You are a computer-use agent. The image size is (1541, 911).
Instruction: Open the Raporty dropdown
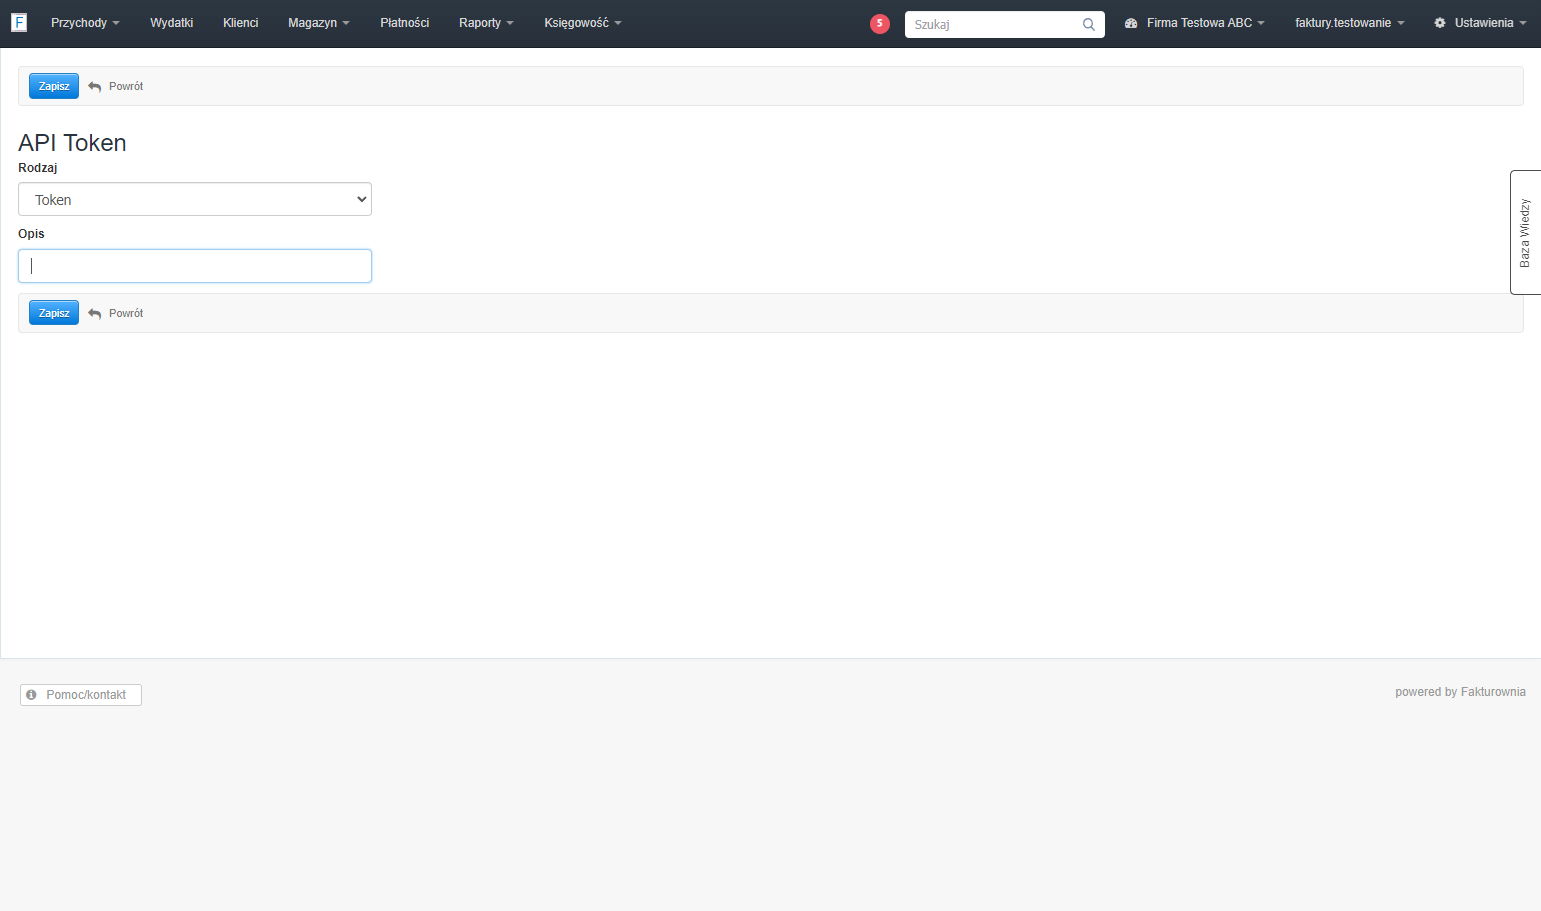(486, 23)
